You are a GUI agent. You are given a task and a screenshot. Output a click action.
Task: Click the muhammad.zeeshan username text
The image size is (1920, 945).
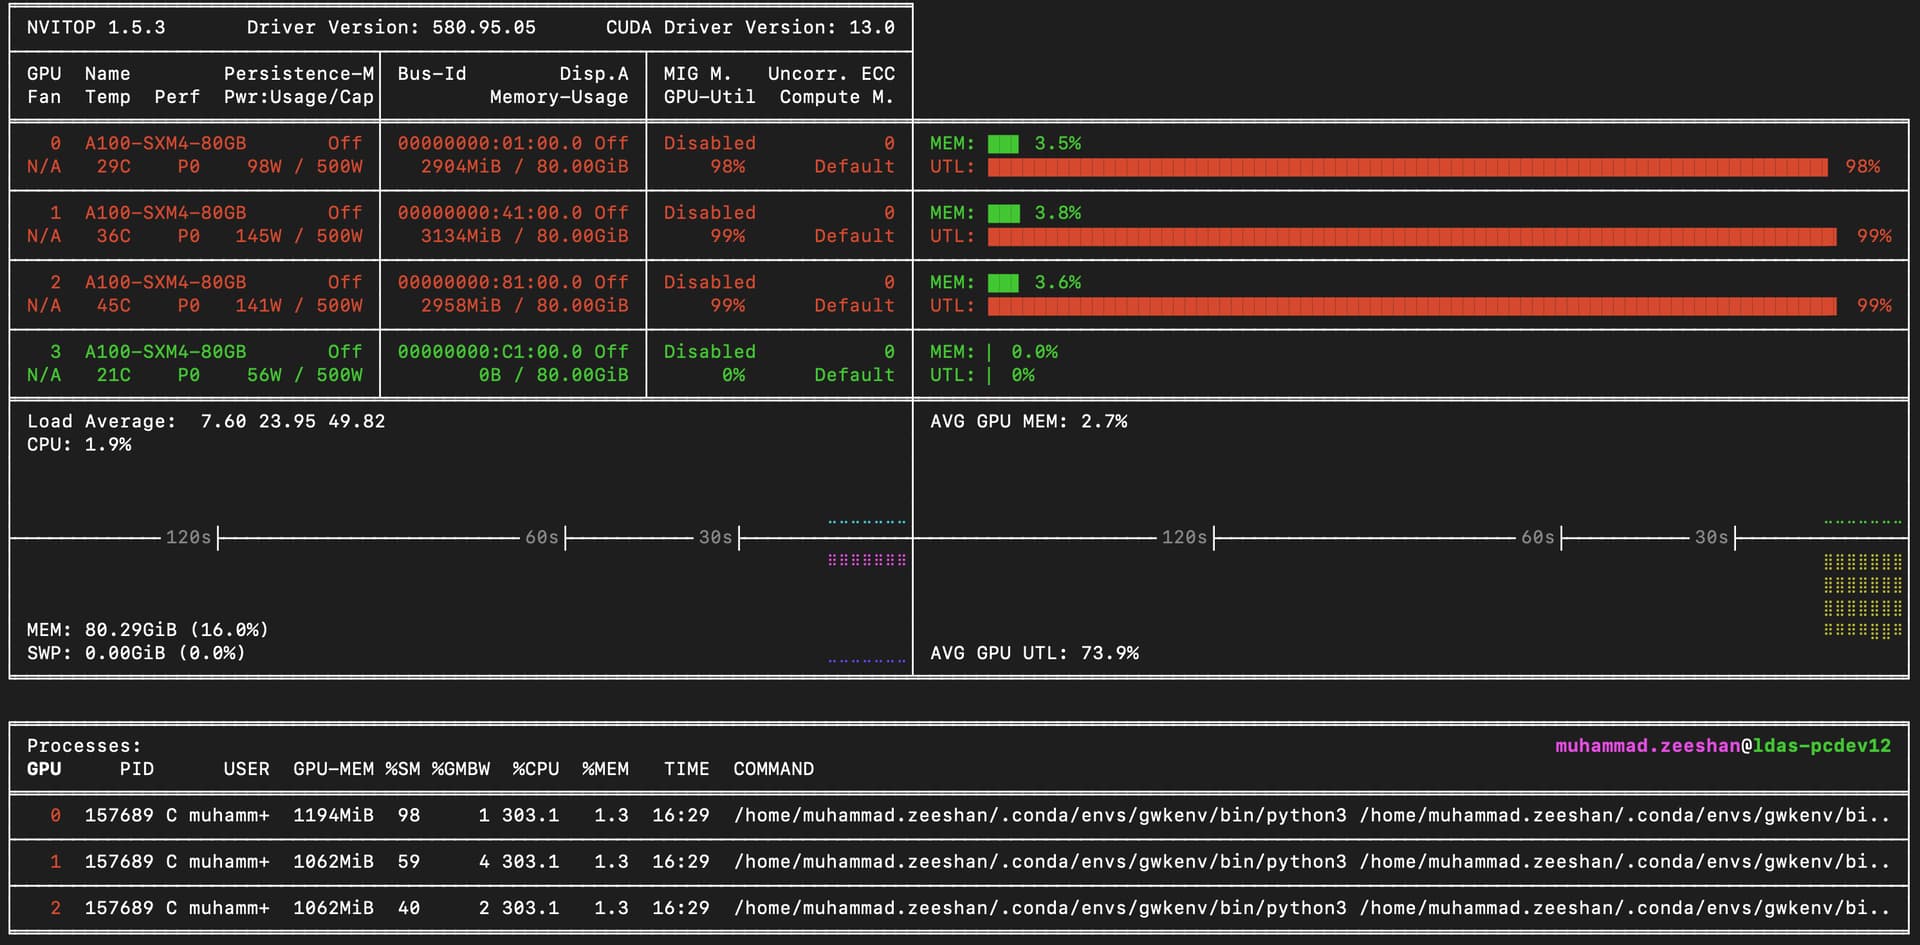[1647, 746]
